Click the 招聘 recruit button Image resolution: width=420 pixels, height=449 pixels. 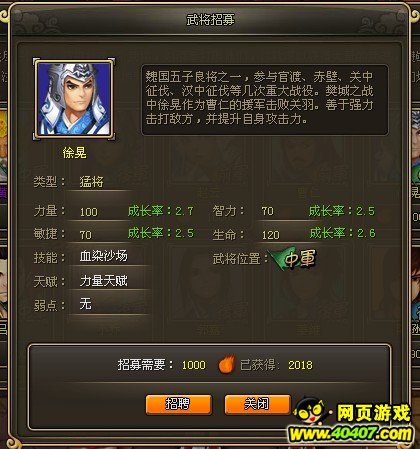click(x=178, y=404)
